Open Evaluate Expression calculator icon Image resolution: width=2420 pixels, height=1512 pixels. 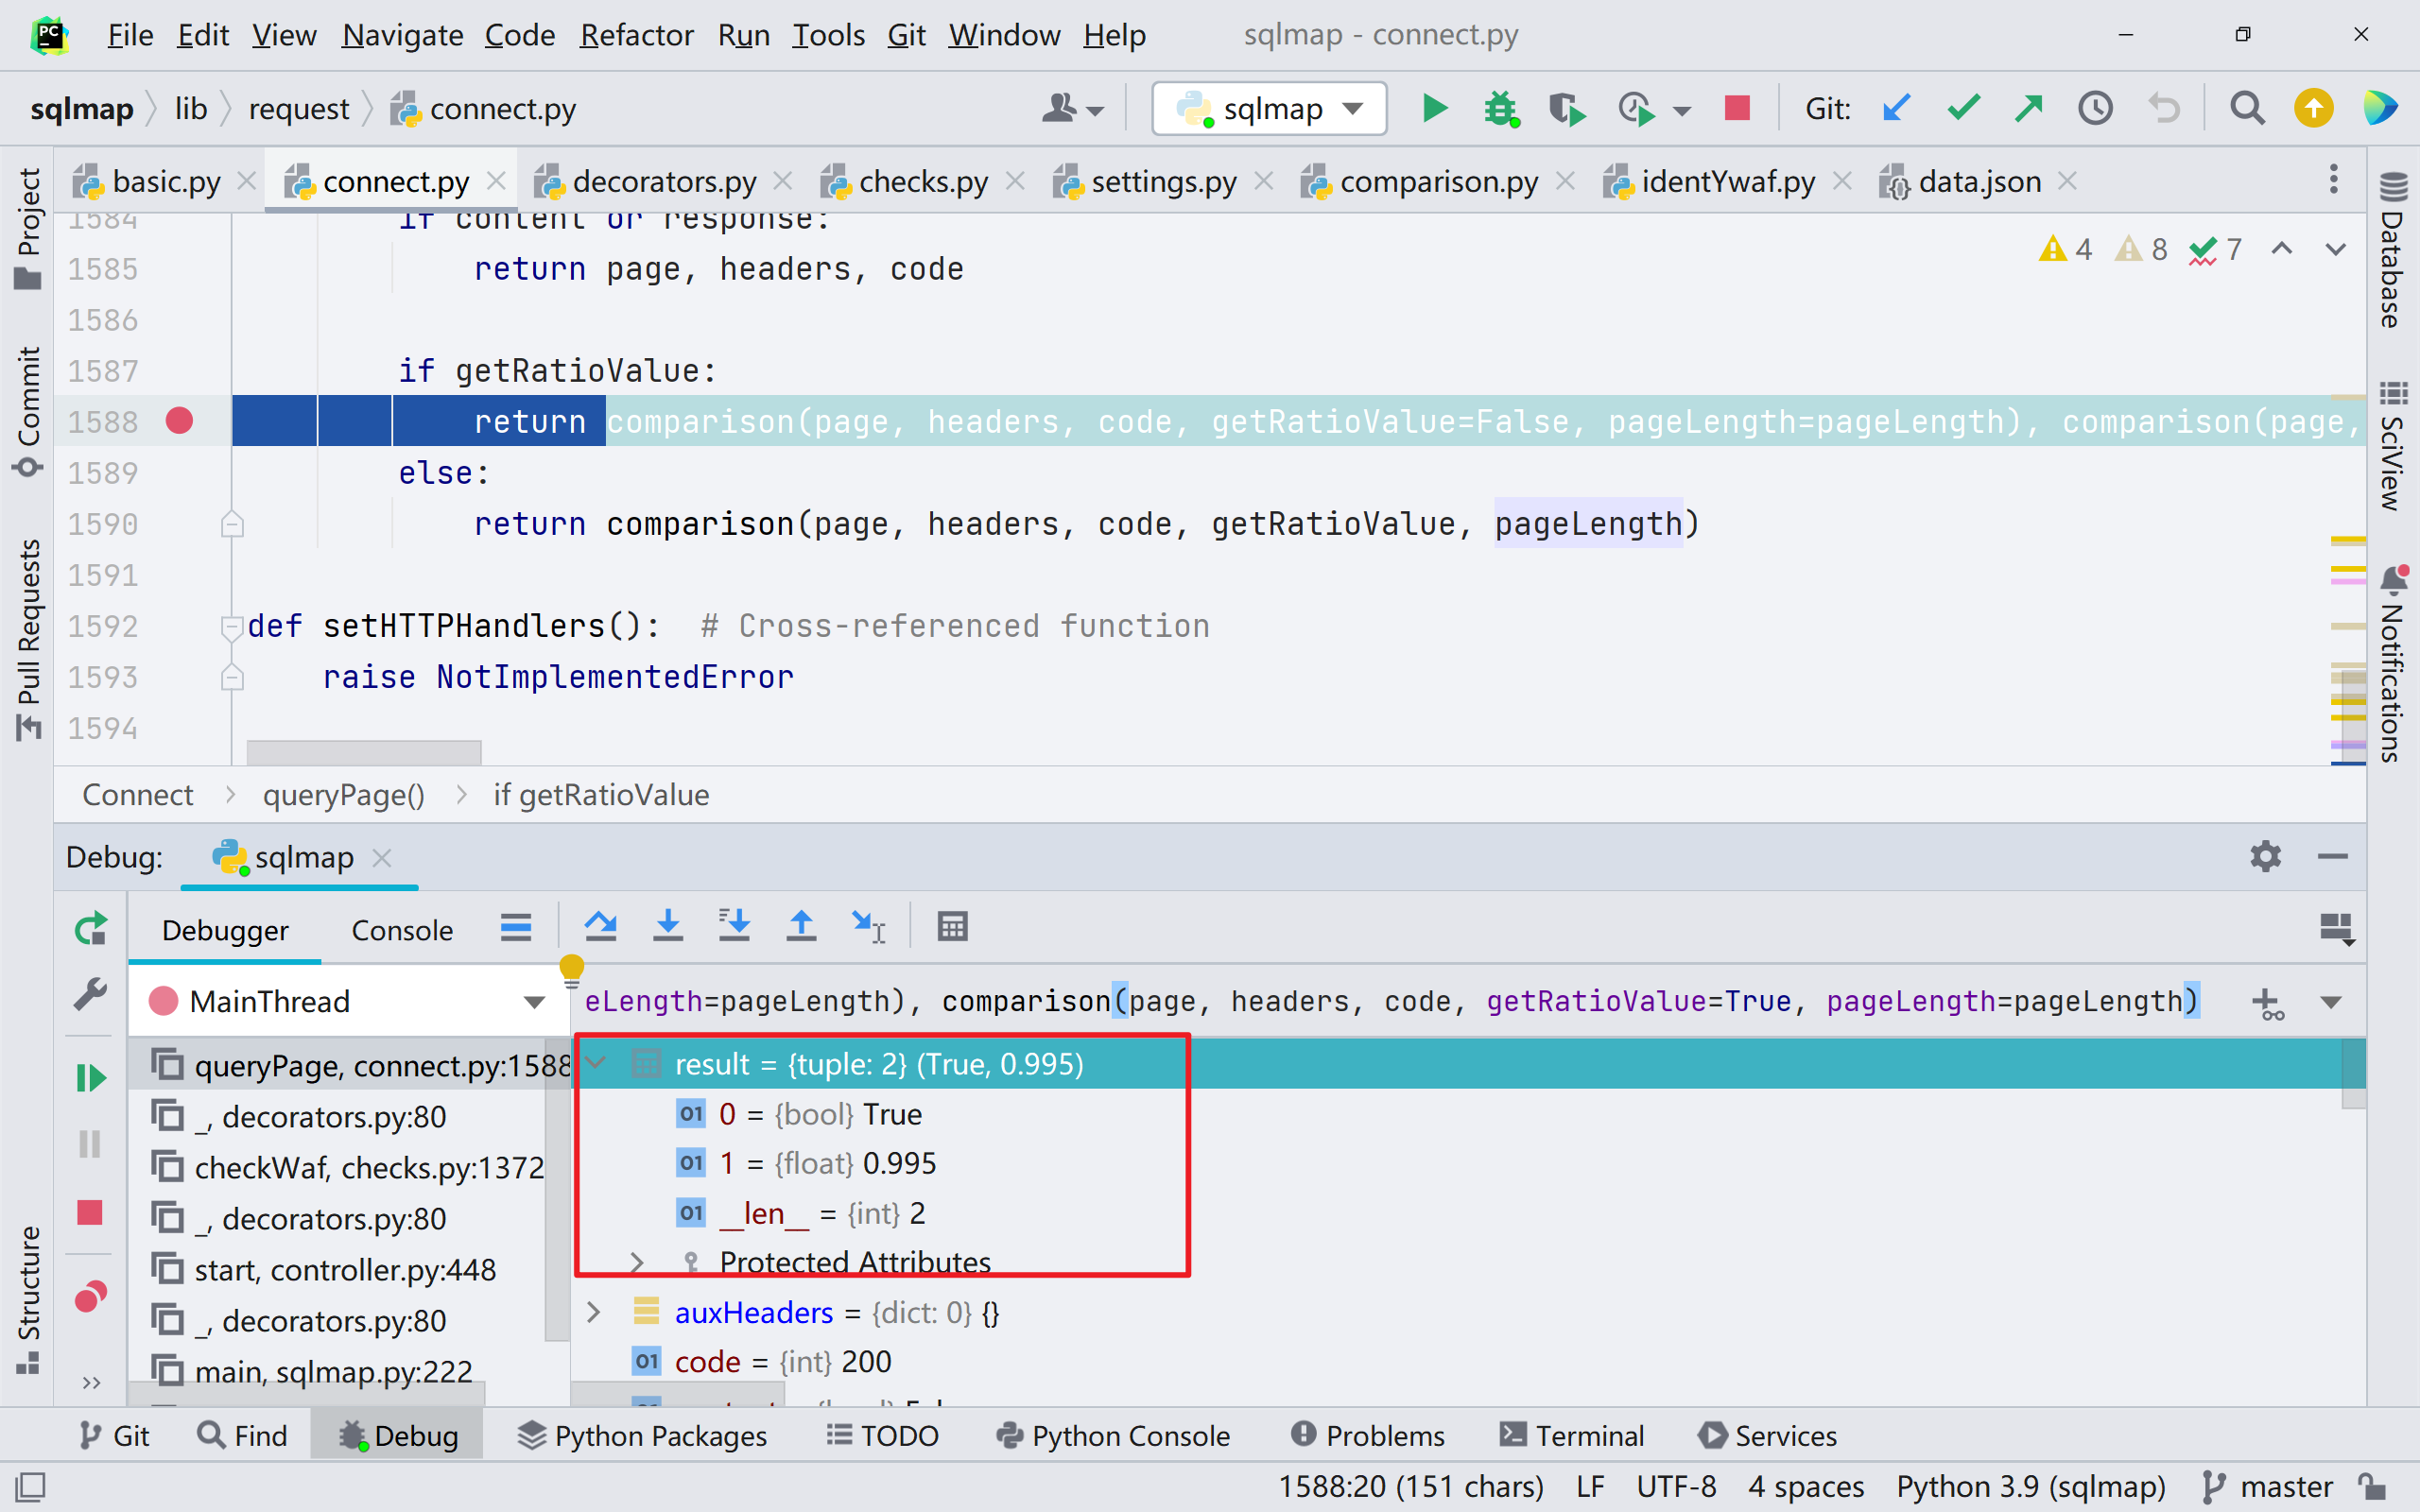[x=952, y=927]
